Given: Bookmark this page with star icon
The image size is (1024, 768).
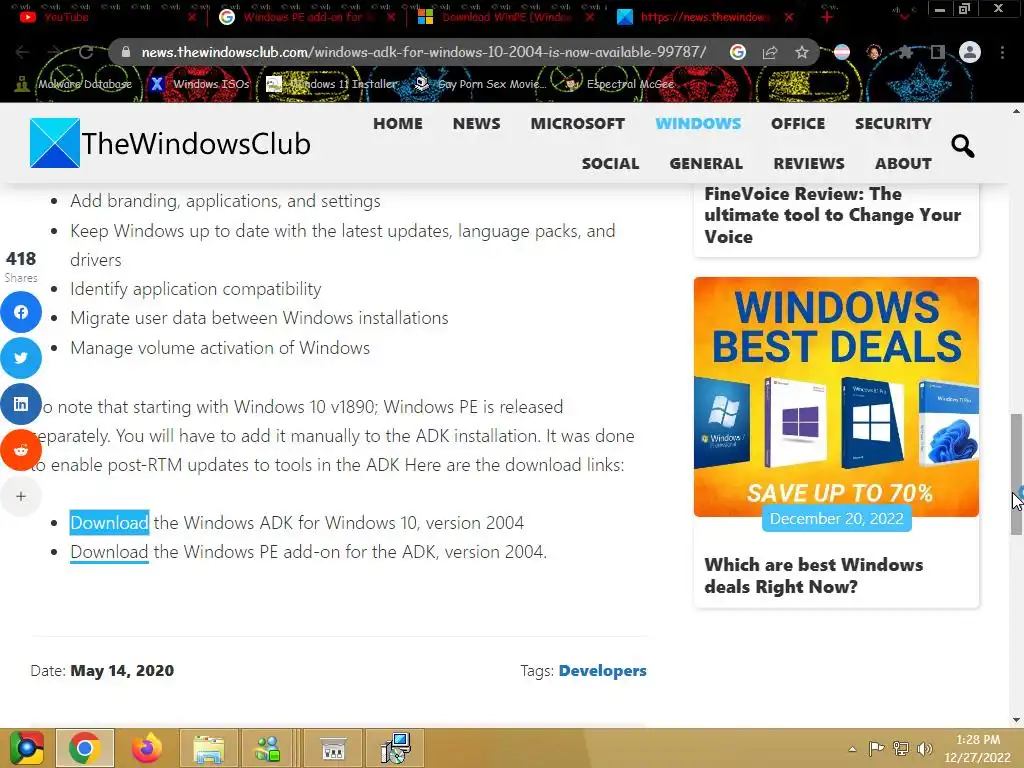Looking at the screenshot, I should [x=802, y=52].
